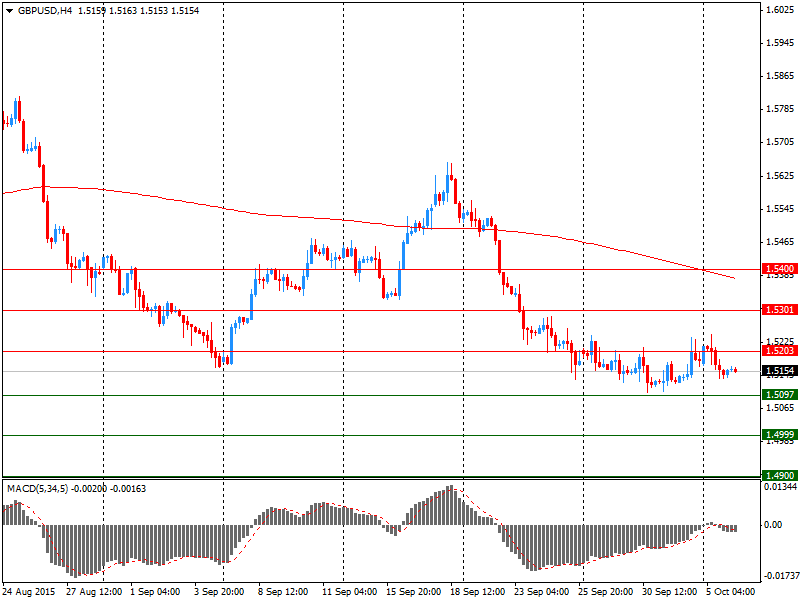800x600 pixels.
Task: Click the 15 Sep 20:00 time label
Action: point(413,592)
